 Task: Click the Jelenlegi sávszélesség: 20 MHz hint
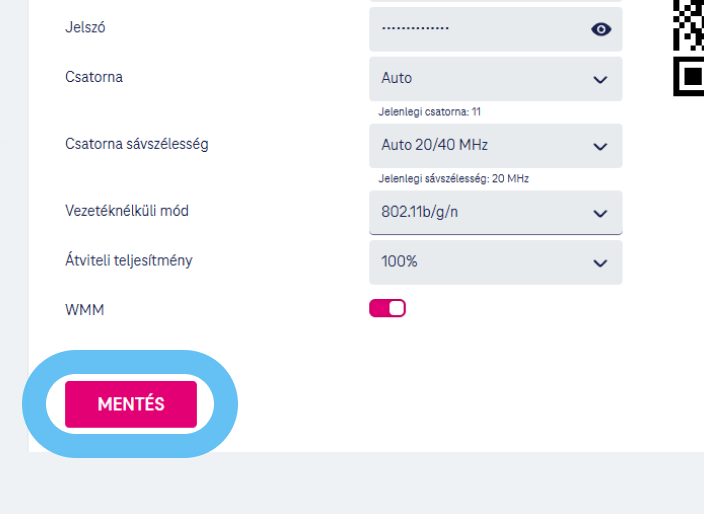pyautogui.click(x=453, y=178)
